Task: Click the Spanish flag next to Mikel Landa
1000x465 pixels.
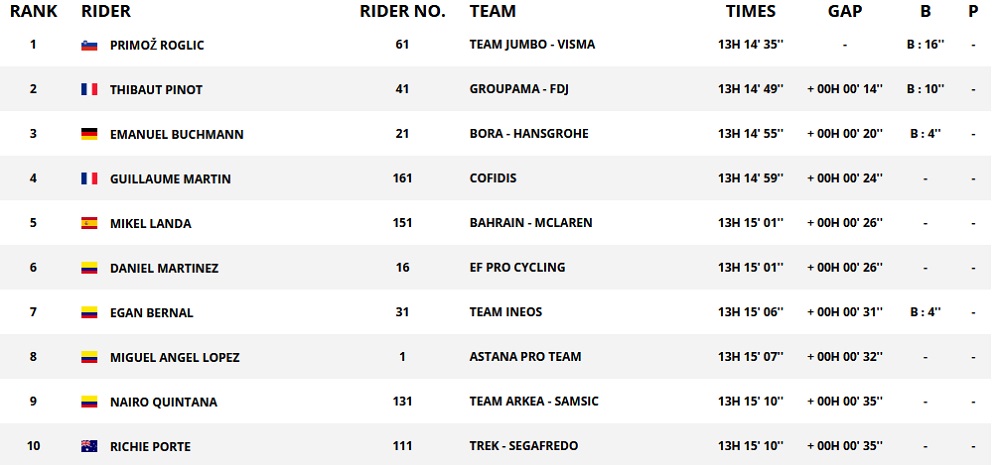Action: (89, 223)
